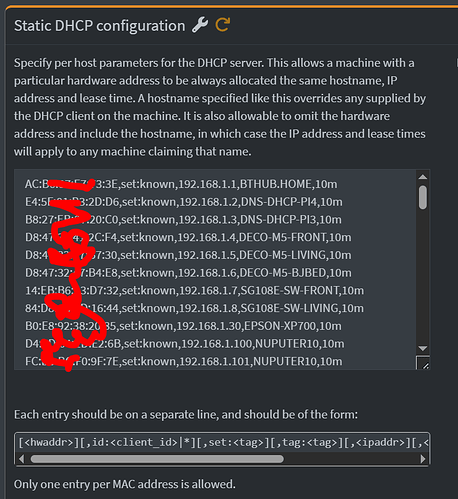458x499 pixels.
Task: Click the SG108E-SW-FRONT entry line
Action: [x=194, y=290]
